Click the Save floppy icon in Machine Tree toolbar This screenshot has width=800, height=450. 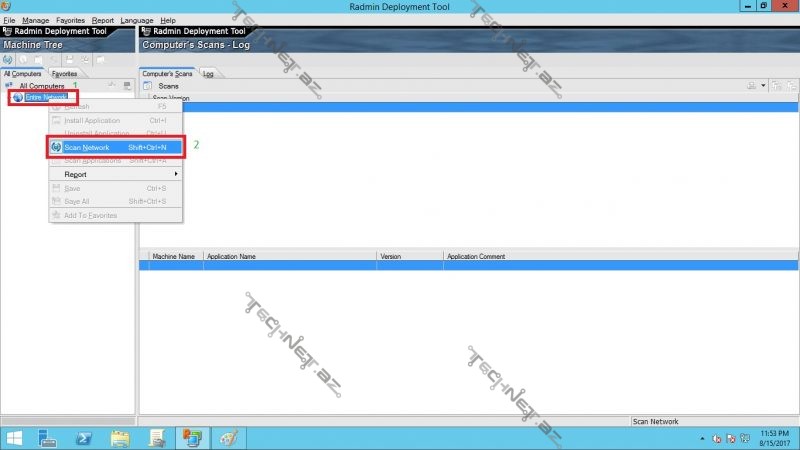point(70,60)
